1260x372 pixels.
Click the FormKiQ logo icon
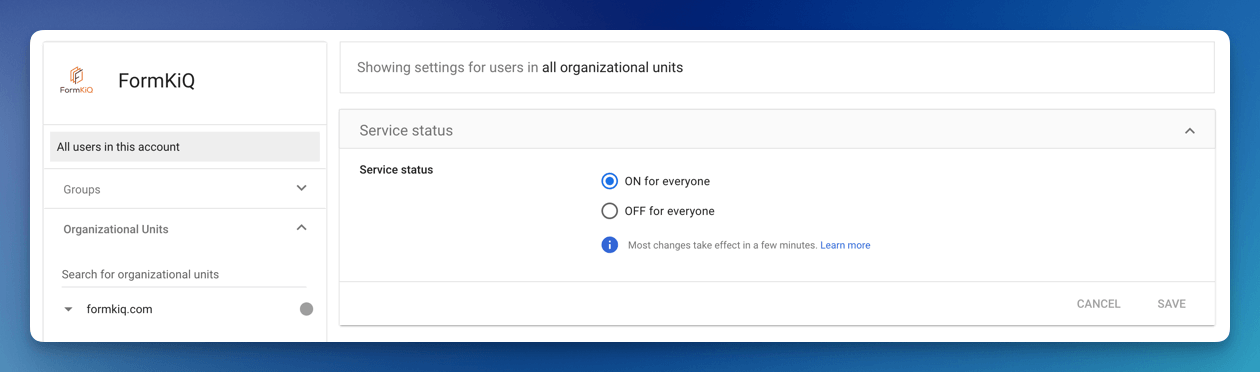pos(76,80)
